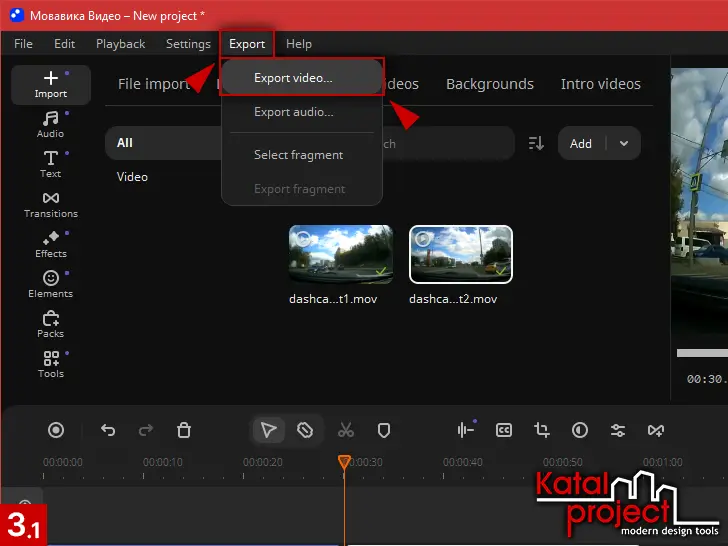Open the Effects panel
728x546 pixels.
click(50, 244)
